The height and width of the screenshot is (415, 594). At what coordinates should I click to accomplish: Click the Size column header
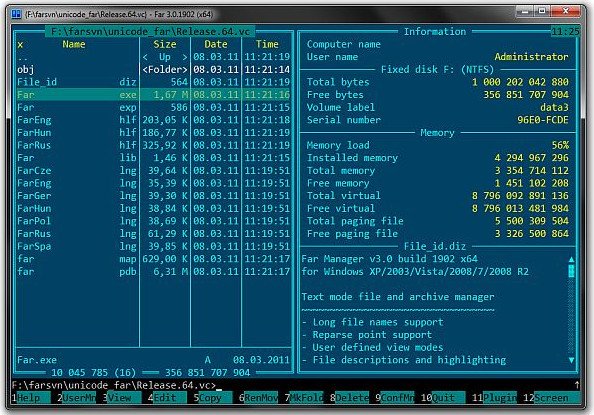[165, 44]
